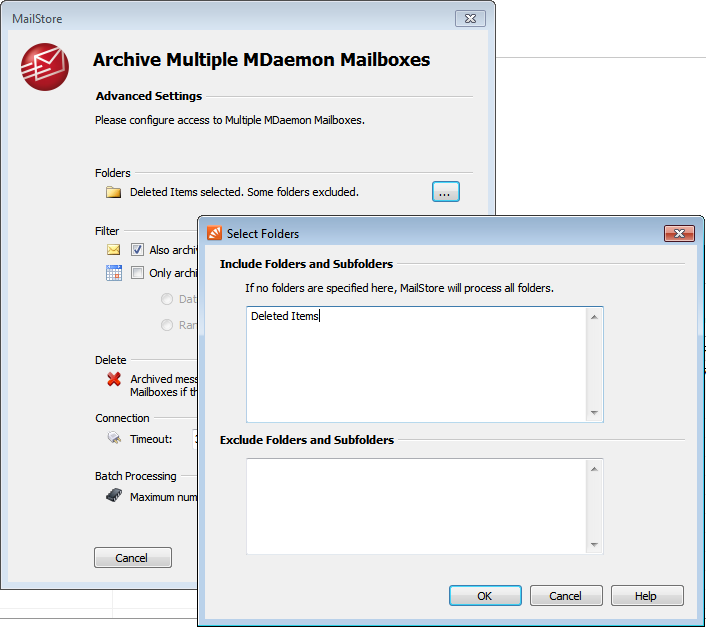Click 'Deleted Items selected. Some folders excluded.' text
This screenshot has height=628, width=706.
pyautogui.click(x=244, y=192)
